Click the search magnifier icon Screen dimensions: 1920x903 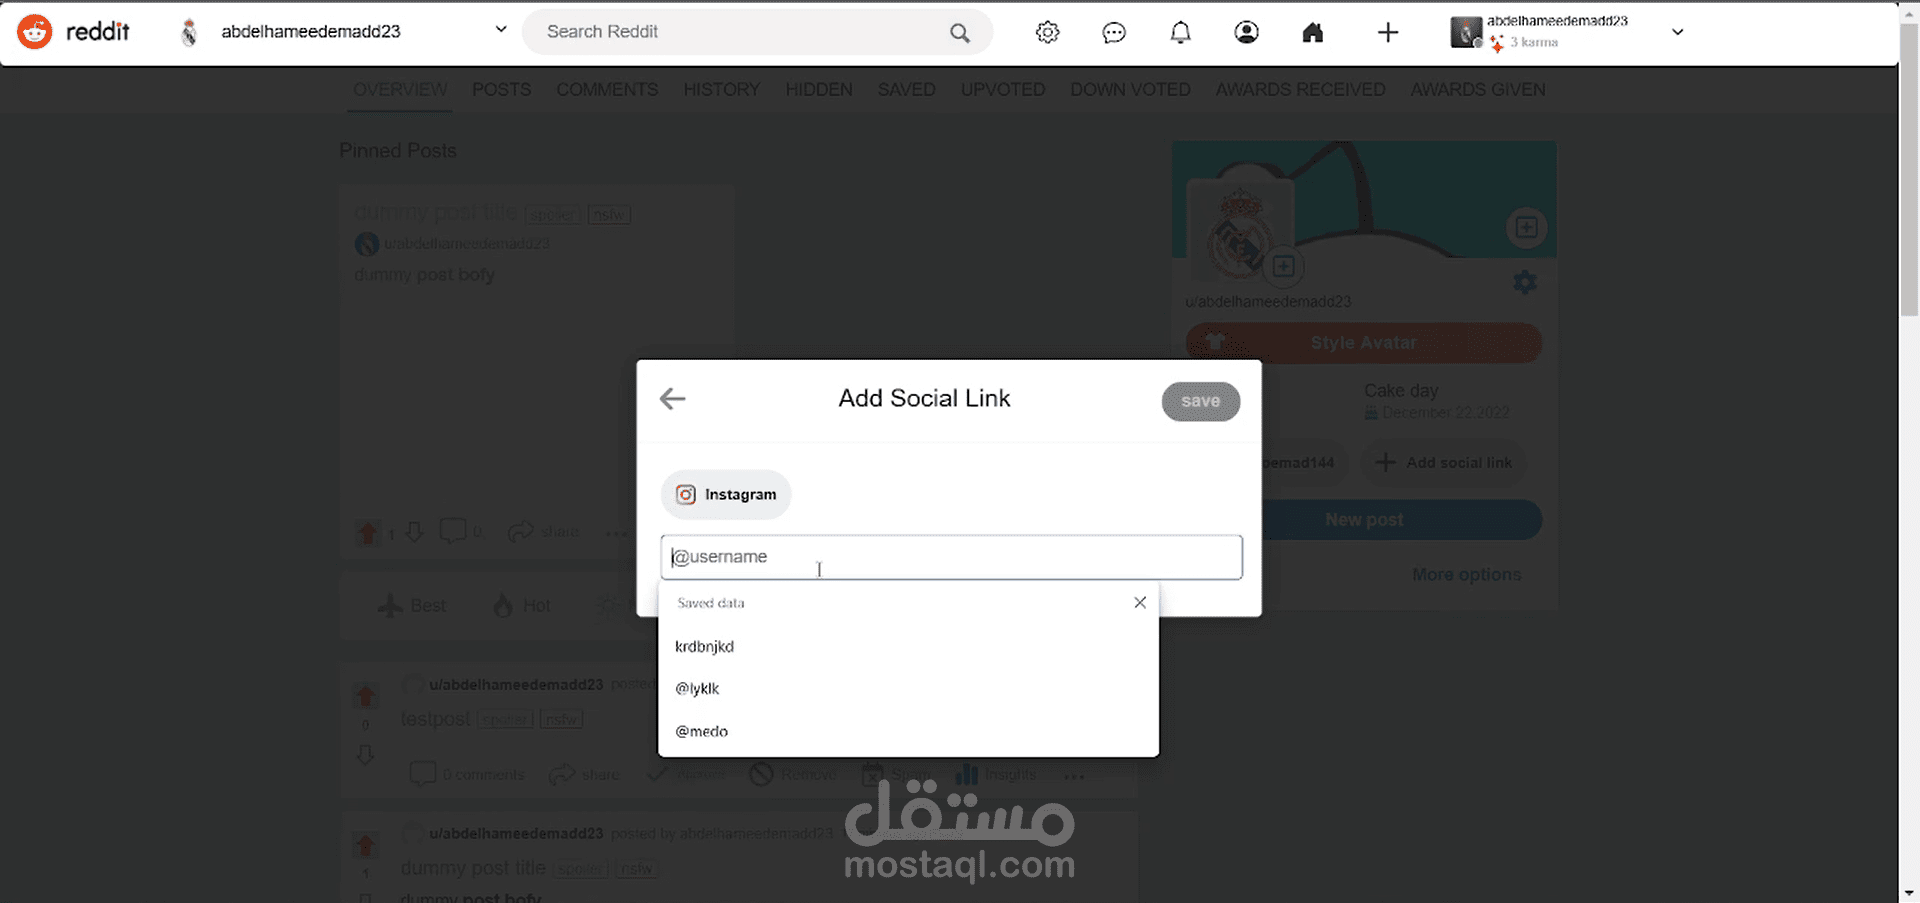click(960, 33)
